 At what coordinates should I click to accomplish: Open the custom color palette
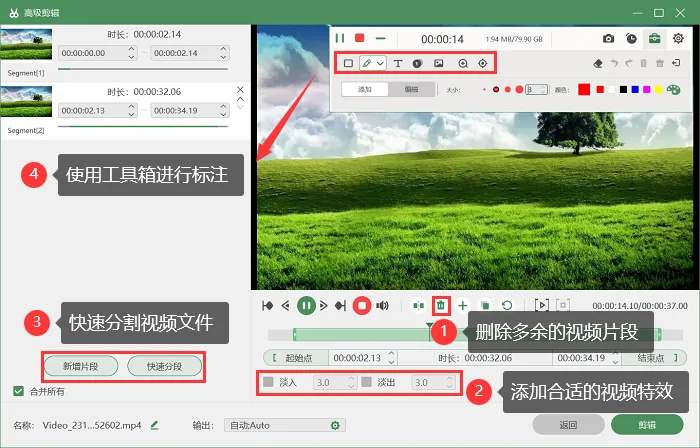tap(673, 90)
